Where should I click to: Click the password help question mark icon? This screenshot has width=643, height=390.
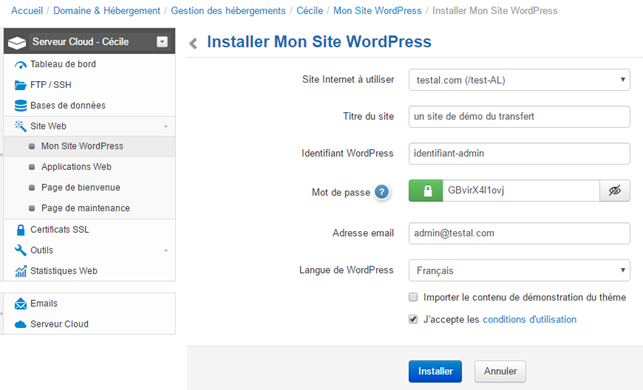(382, 192)
